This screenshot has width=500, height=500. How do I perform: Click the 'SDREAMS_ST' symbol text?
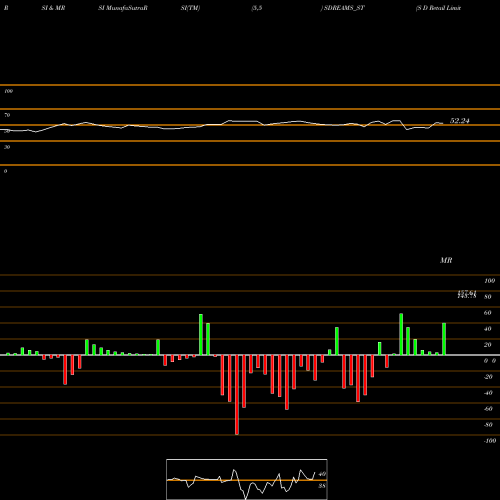coord(344,8)
